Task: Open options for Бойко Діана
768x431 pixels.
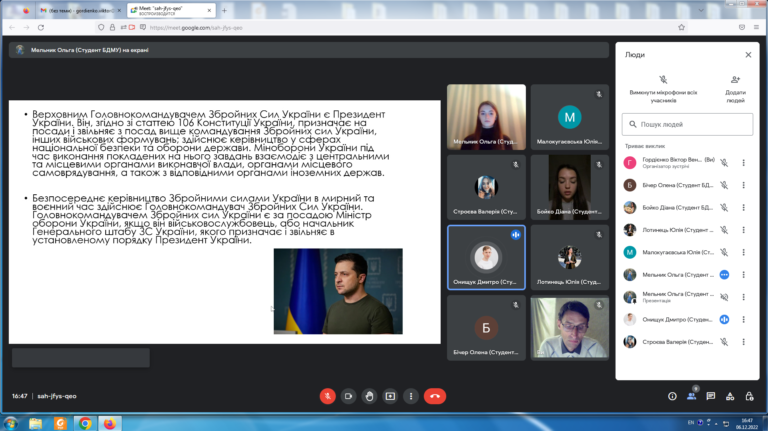Action: [744, 208]
